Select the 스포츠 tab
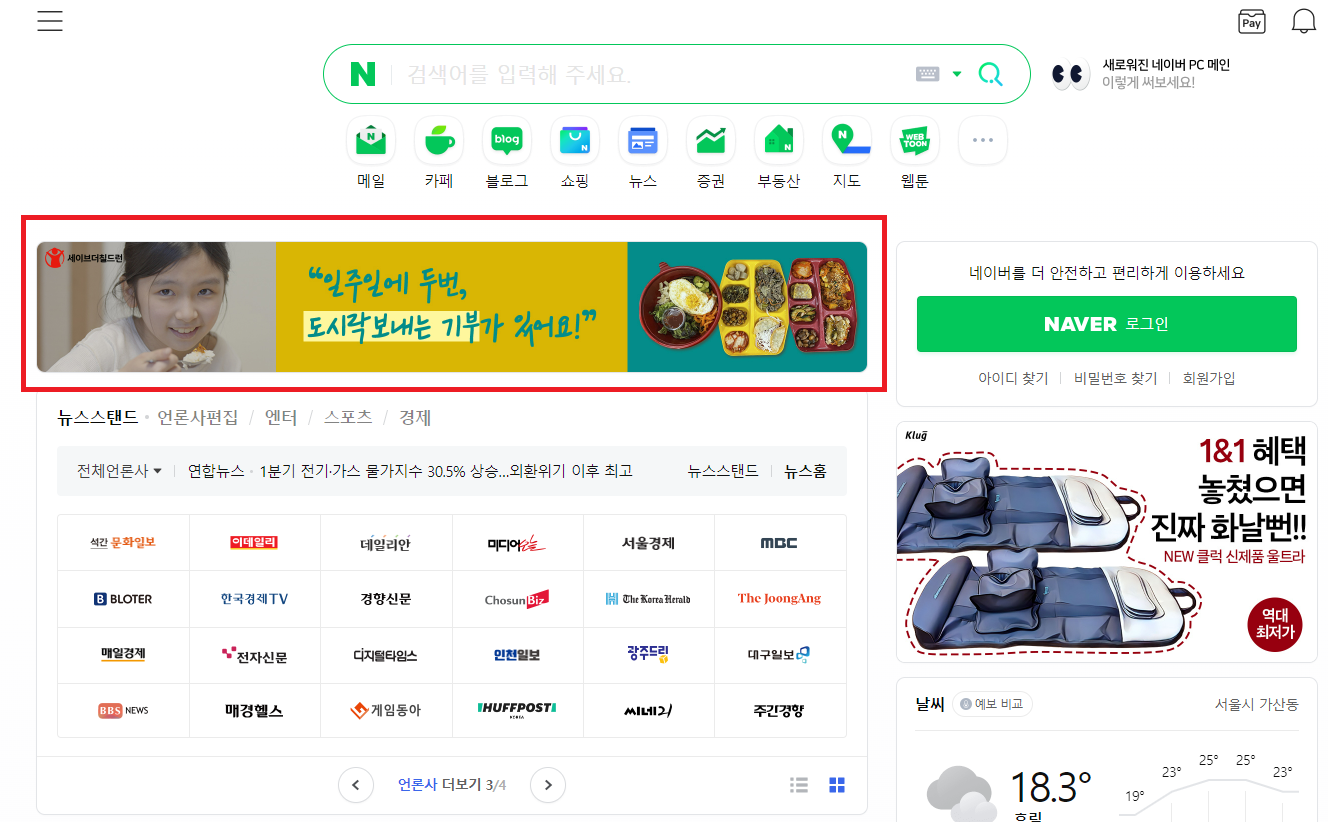 [348, 418]
